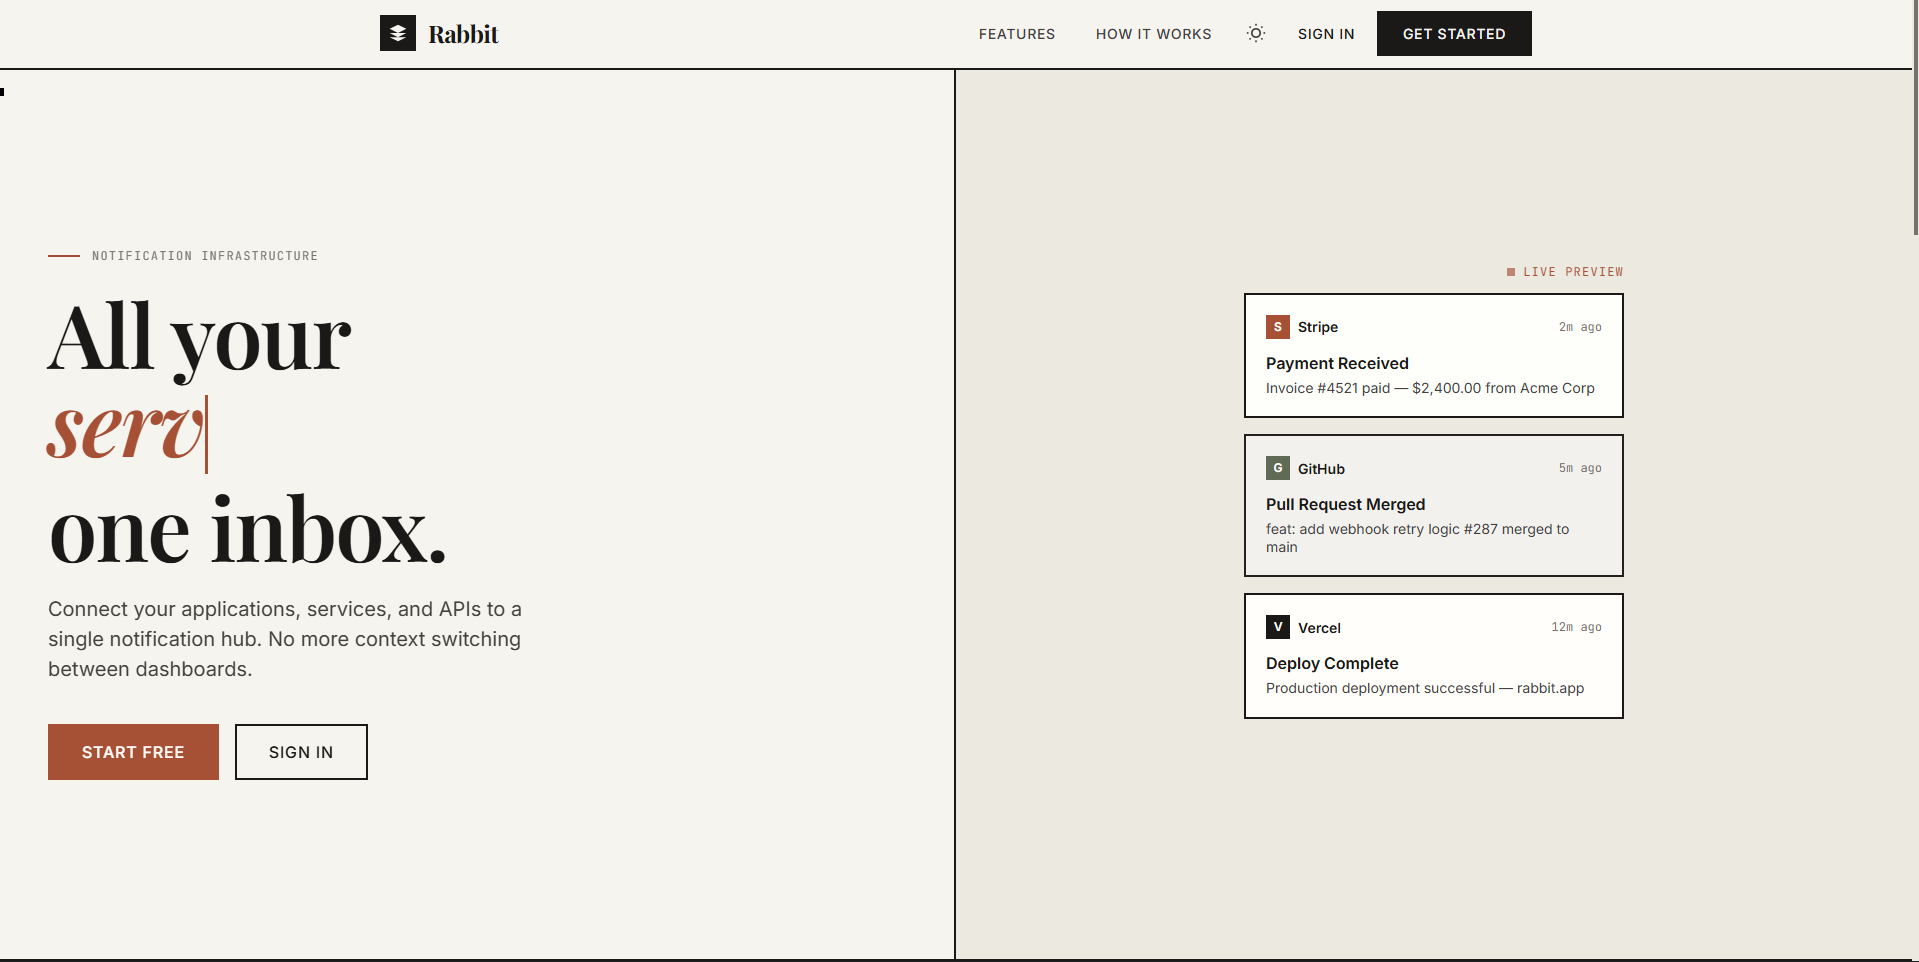This screenshot has width=1919, height=962.
Task: Click the GitHub G avatar icon
Action: (1278, 468)
